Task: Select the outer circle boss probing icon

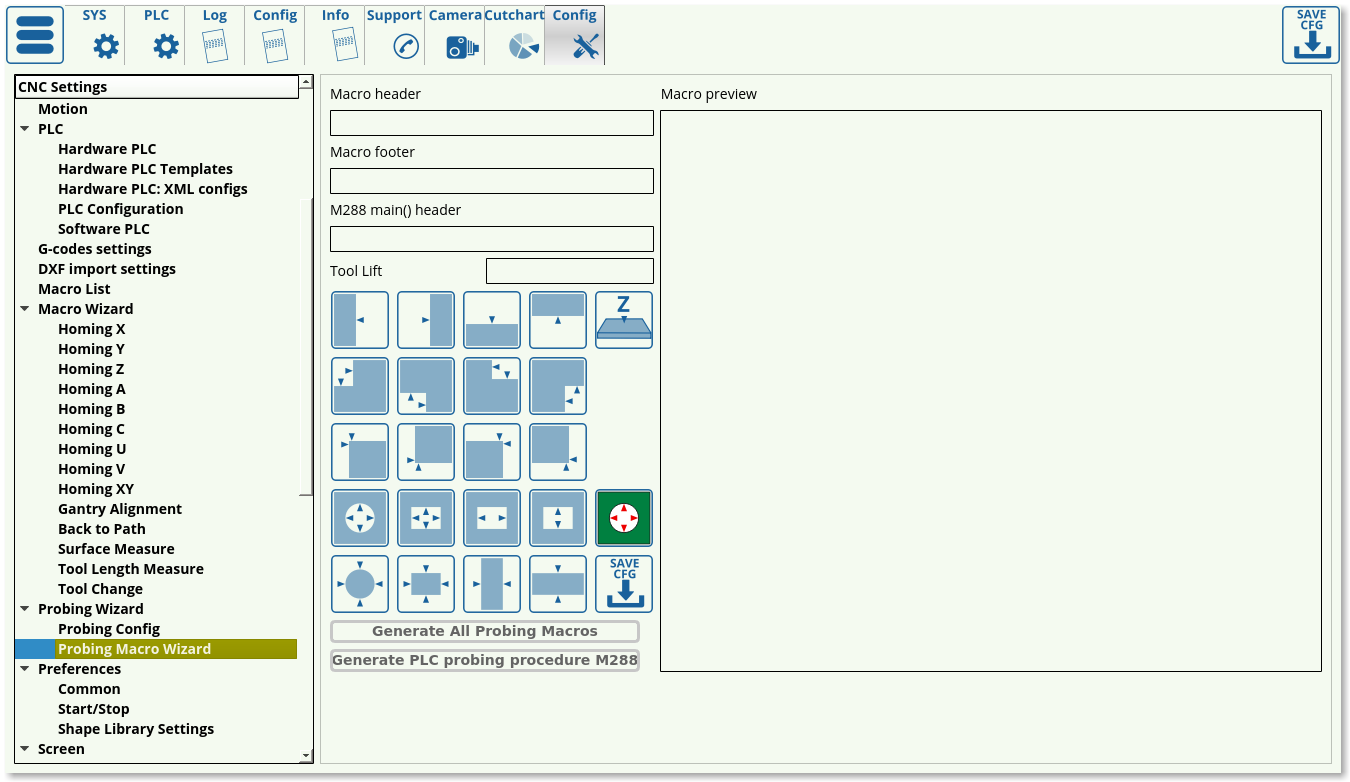Action: point(359,584)
